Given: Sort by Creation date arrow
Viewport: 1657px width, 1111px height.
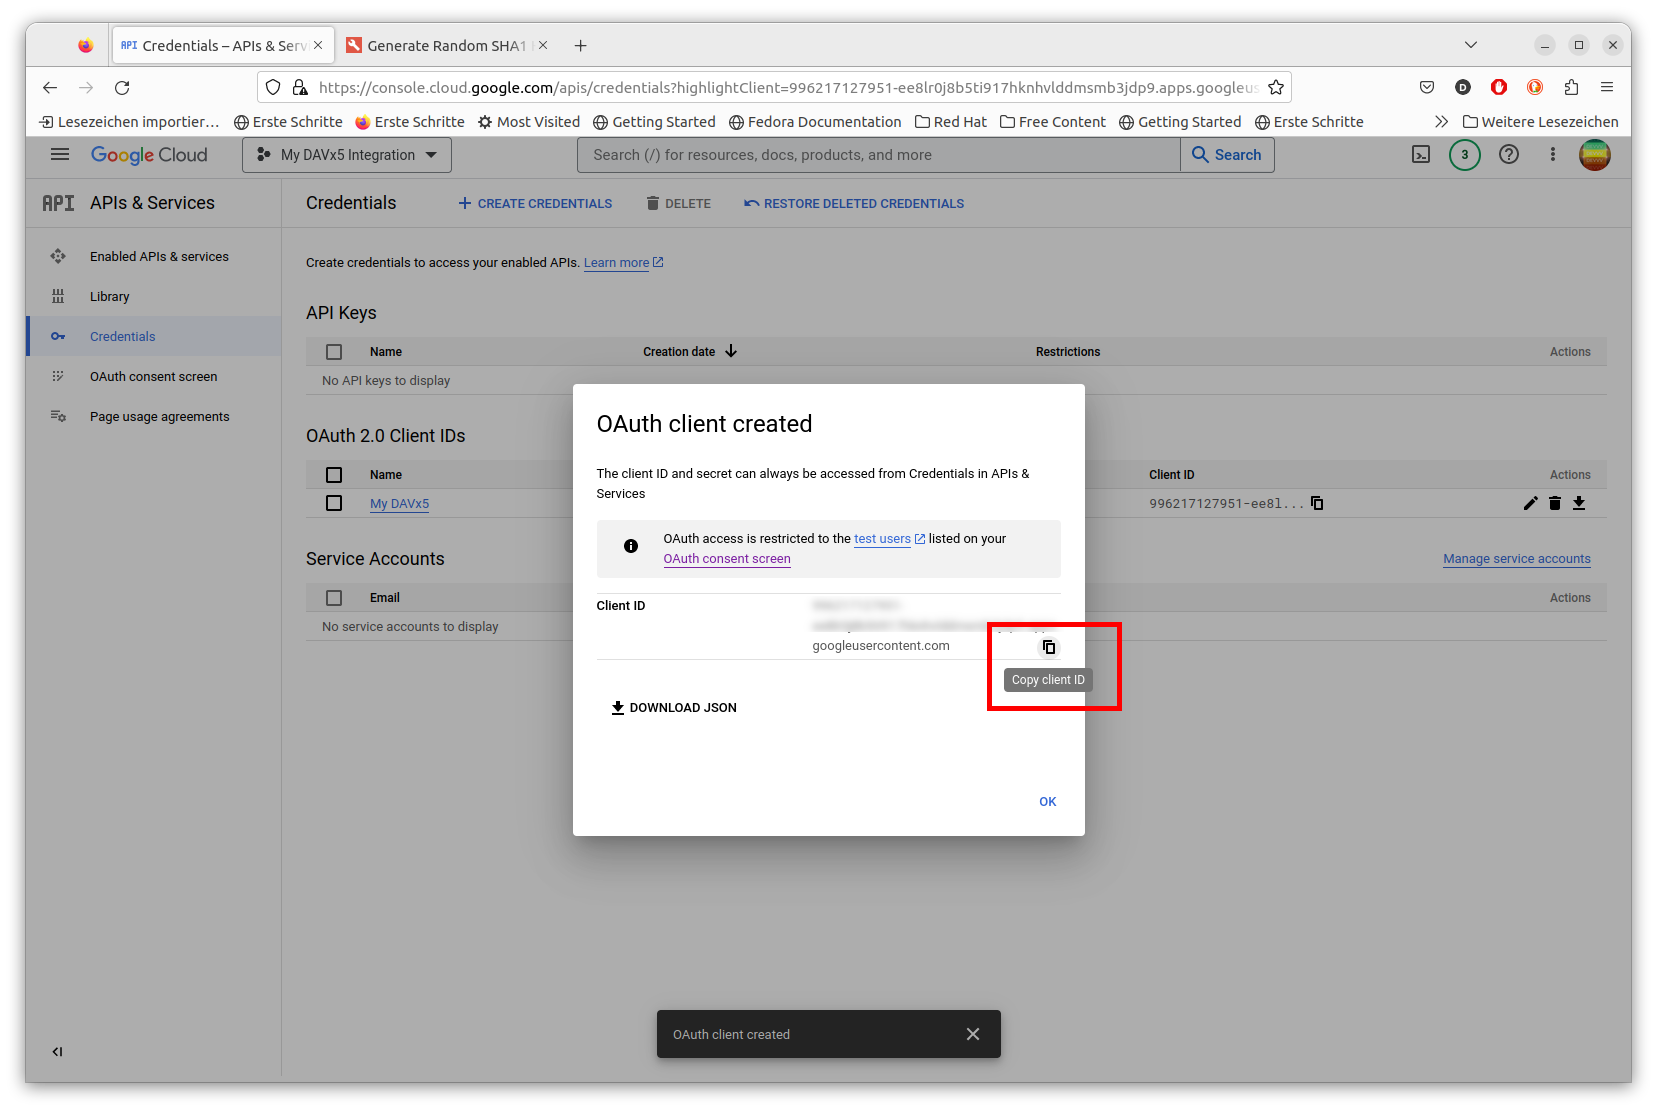Looking at the screenshot, I should 731,351.
